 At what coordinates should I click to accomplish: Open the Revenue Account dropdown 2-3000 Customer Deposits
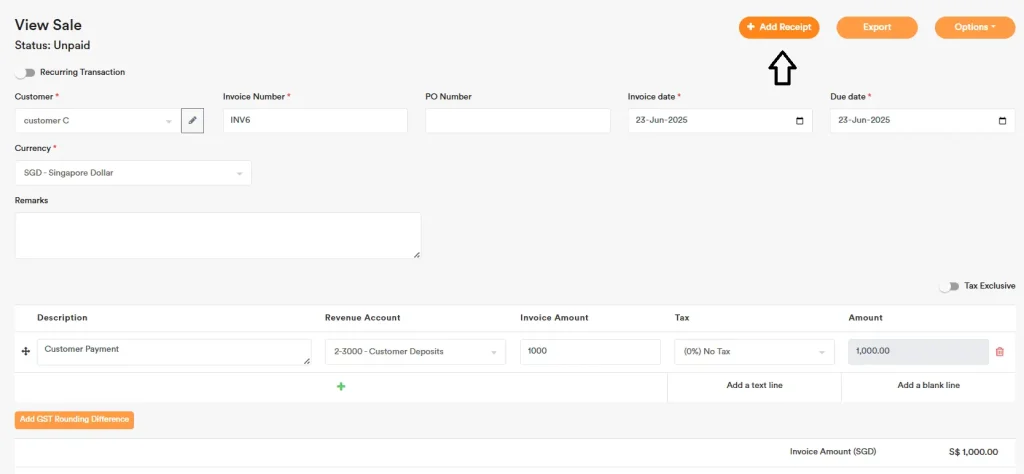[415, 351]
